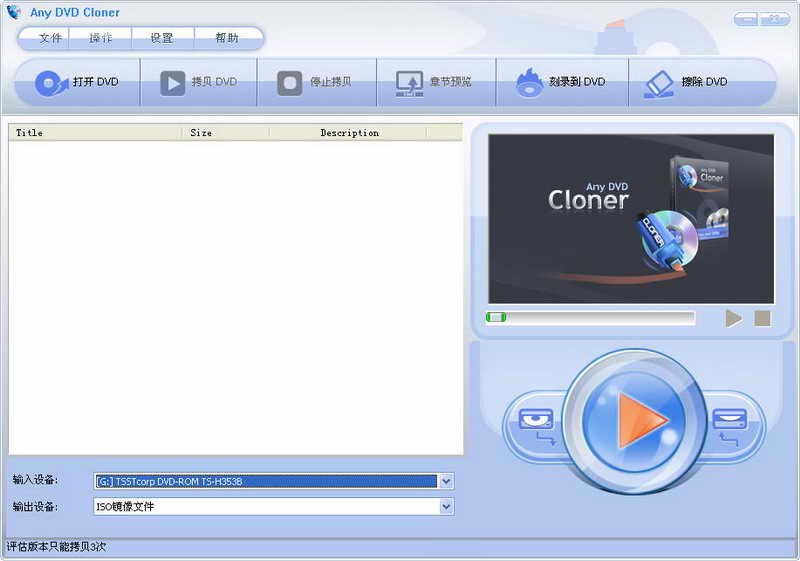Click the 刻录到 DVD flame icon
This screenshot has height=561, width=800.
[529, 83]
